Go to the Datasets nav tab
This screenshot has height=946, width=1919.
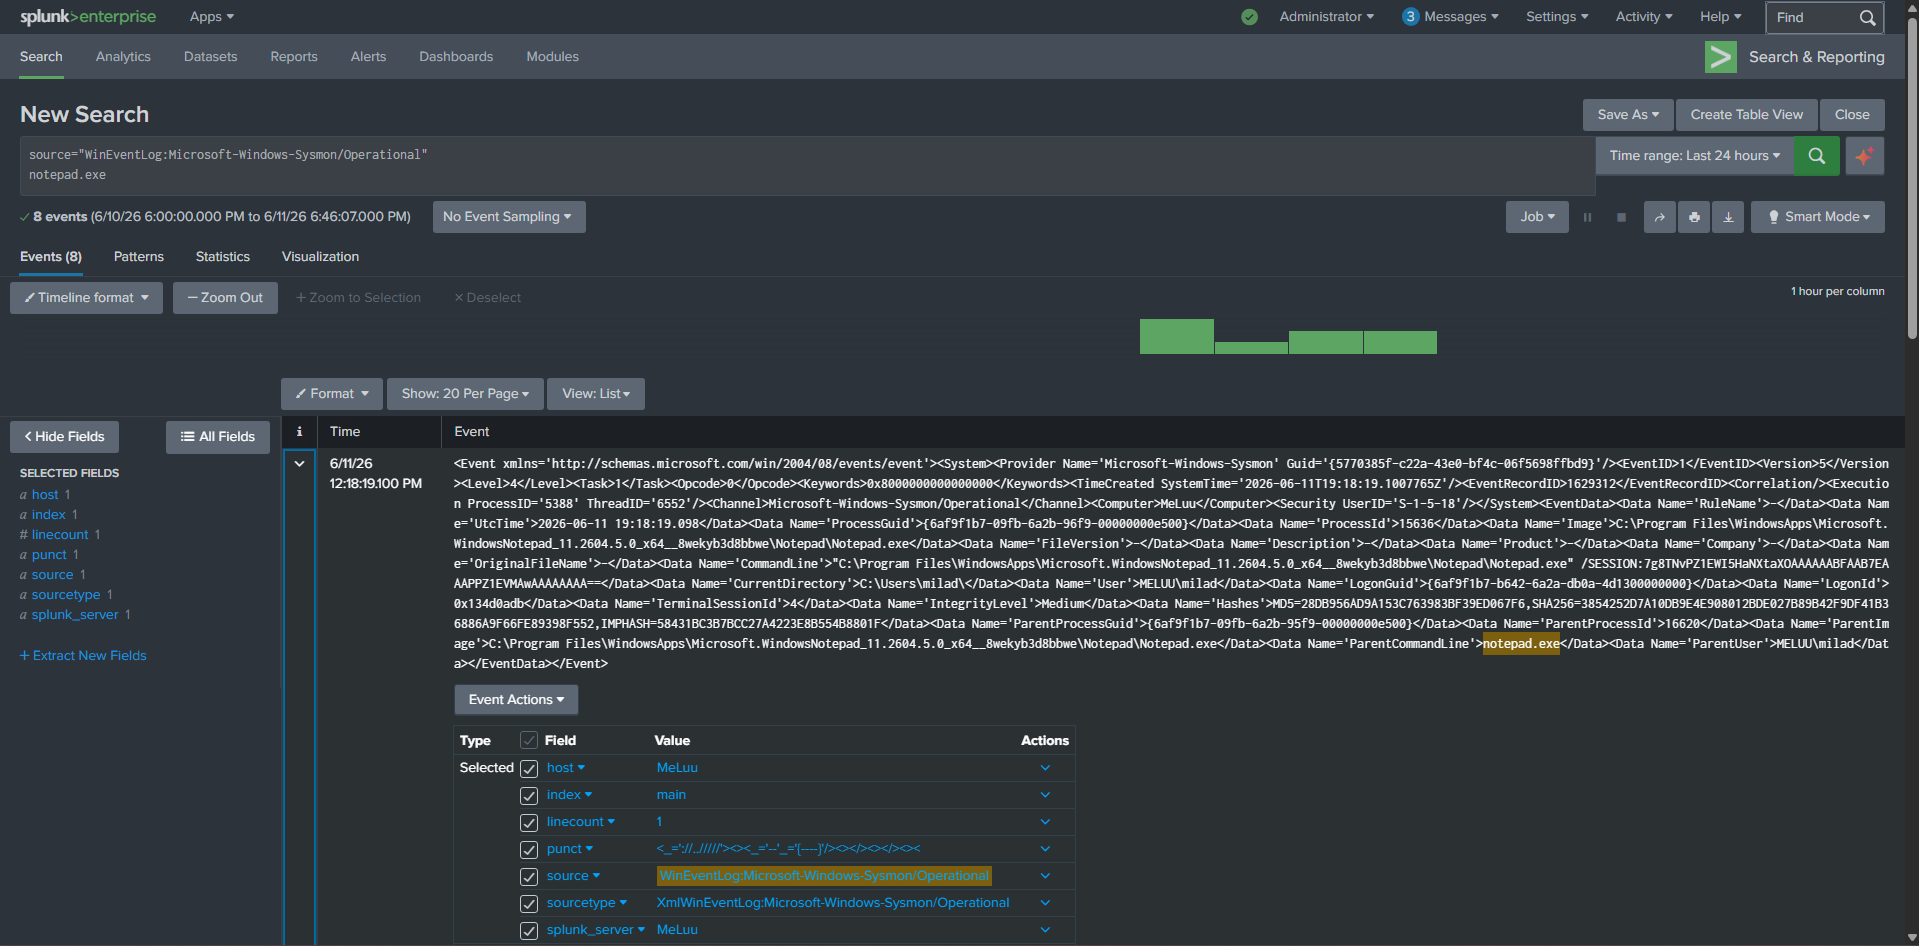211,57
